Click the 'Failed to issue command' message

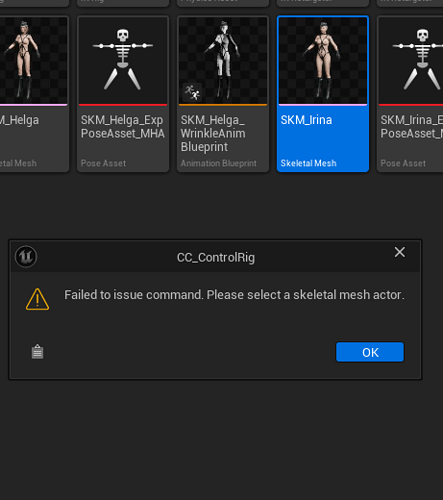(234, 295)
